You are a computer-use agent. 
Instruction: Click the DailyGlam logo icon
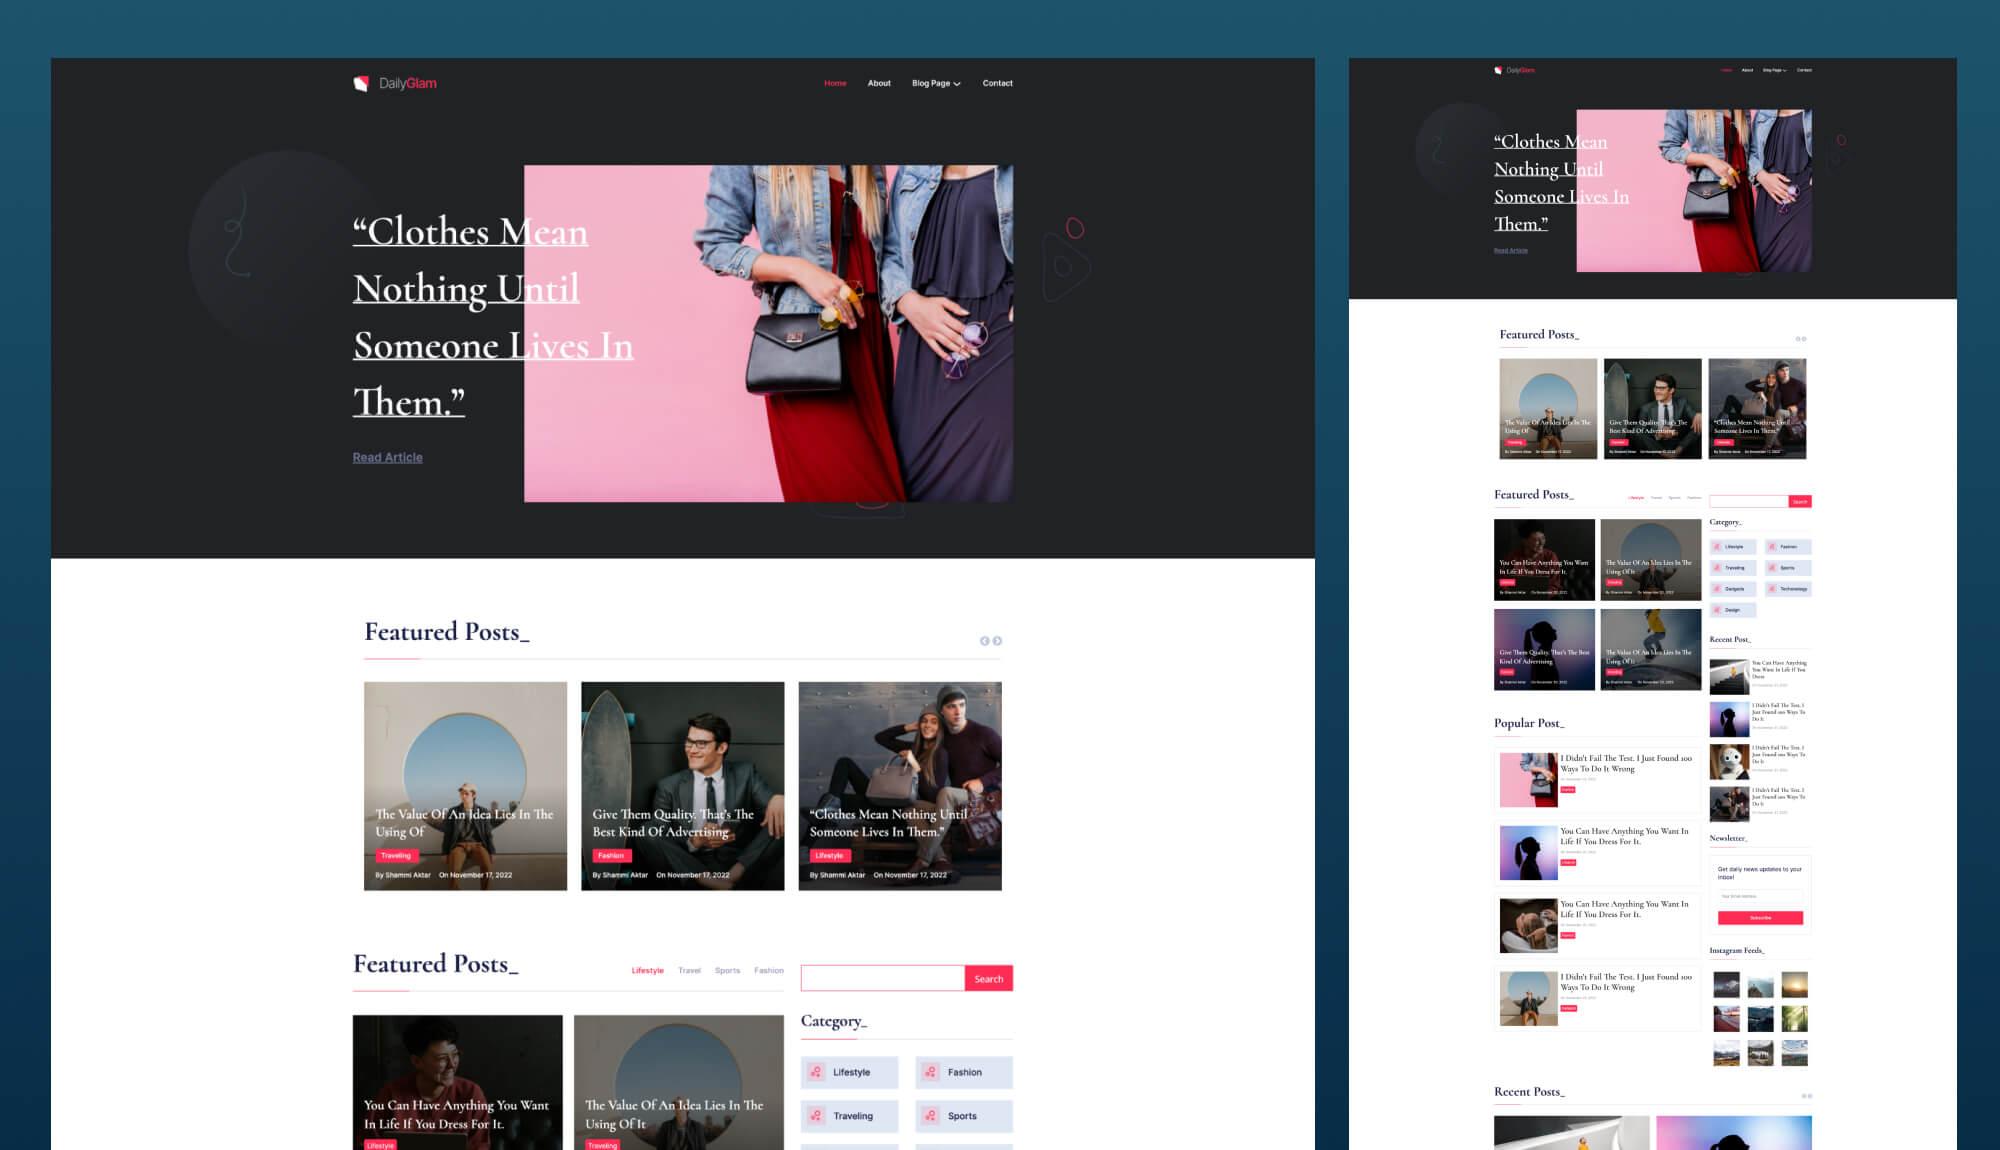pyautogui.click(x=359, y=82)
